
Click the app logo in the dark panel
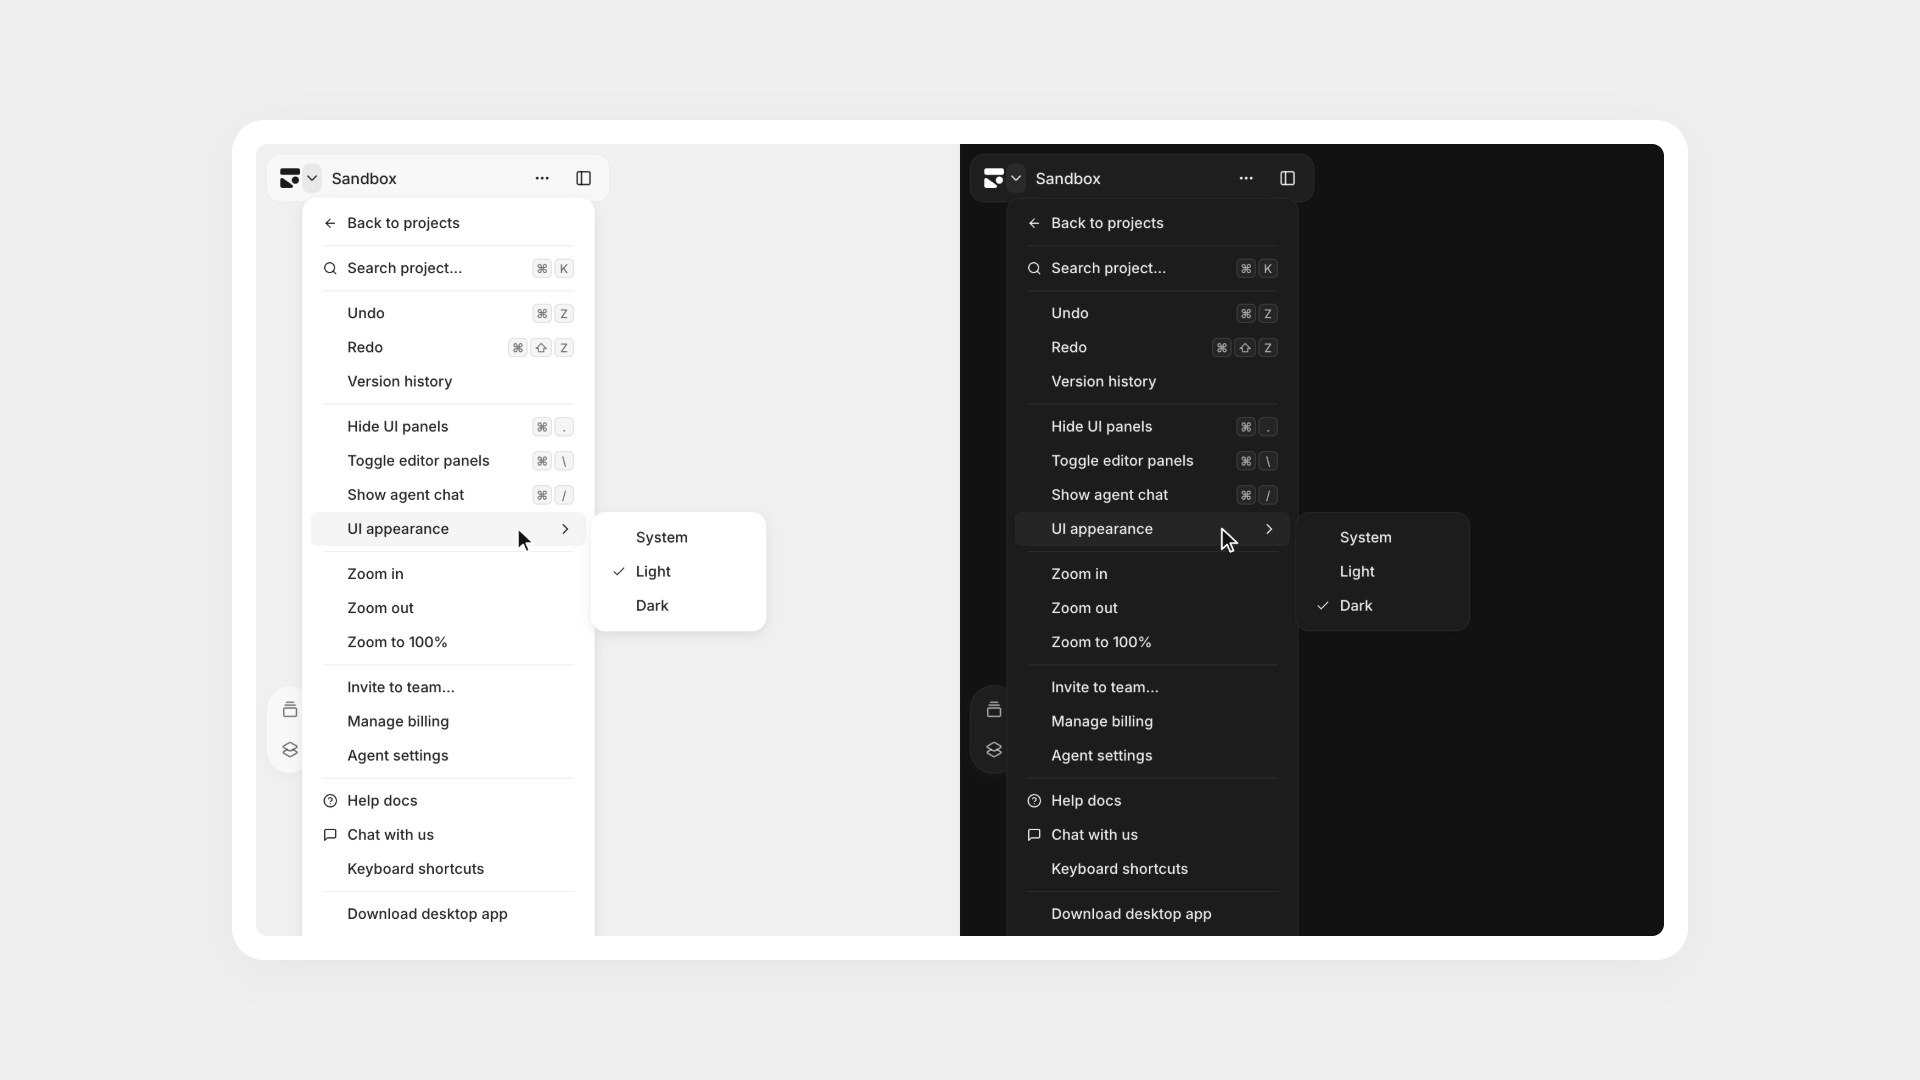click(x=994, y=178)
